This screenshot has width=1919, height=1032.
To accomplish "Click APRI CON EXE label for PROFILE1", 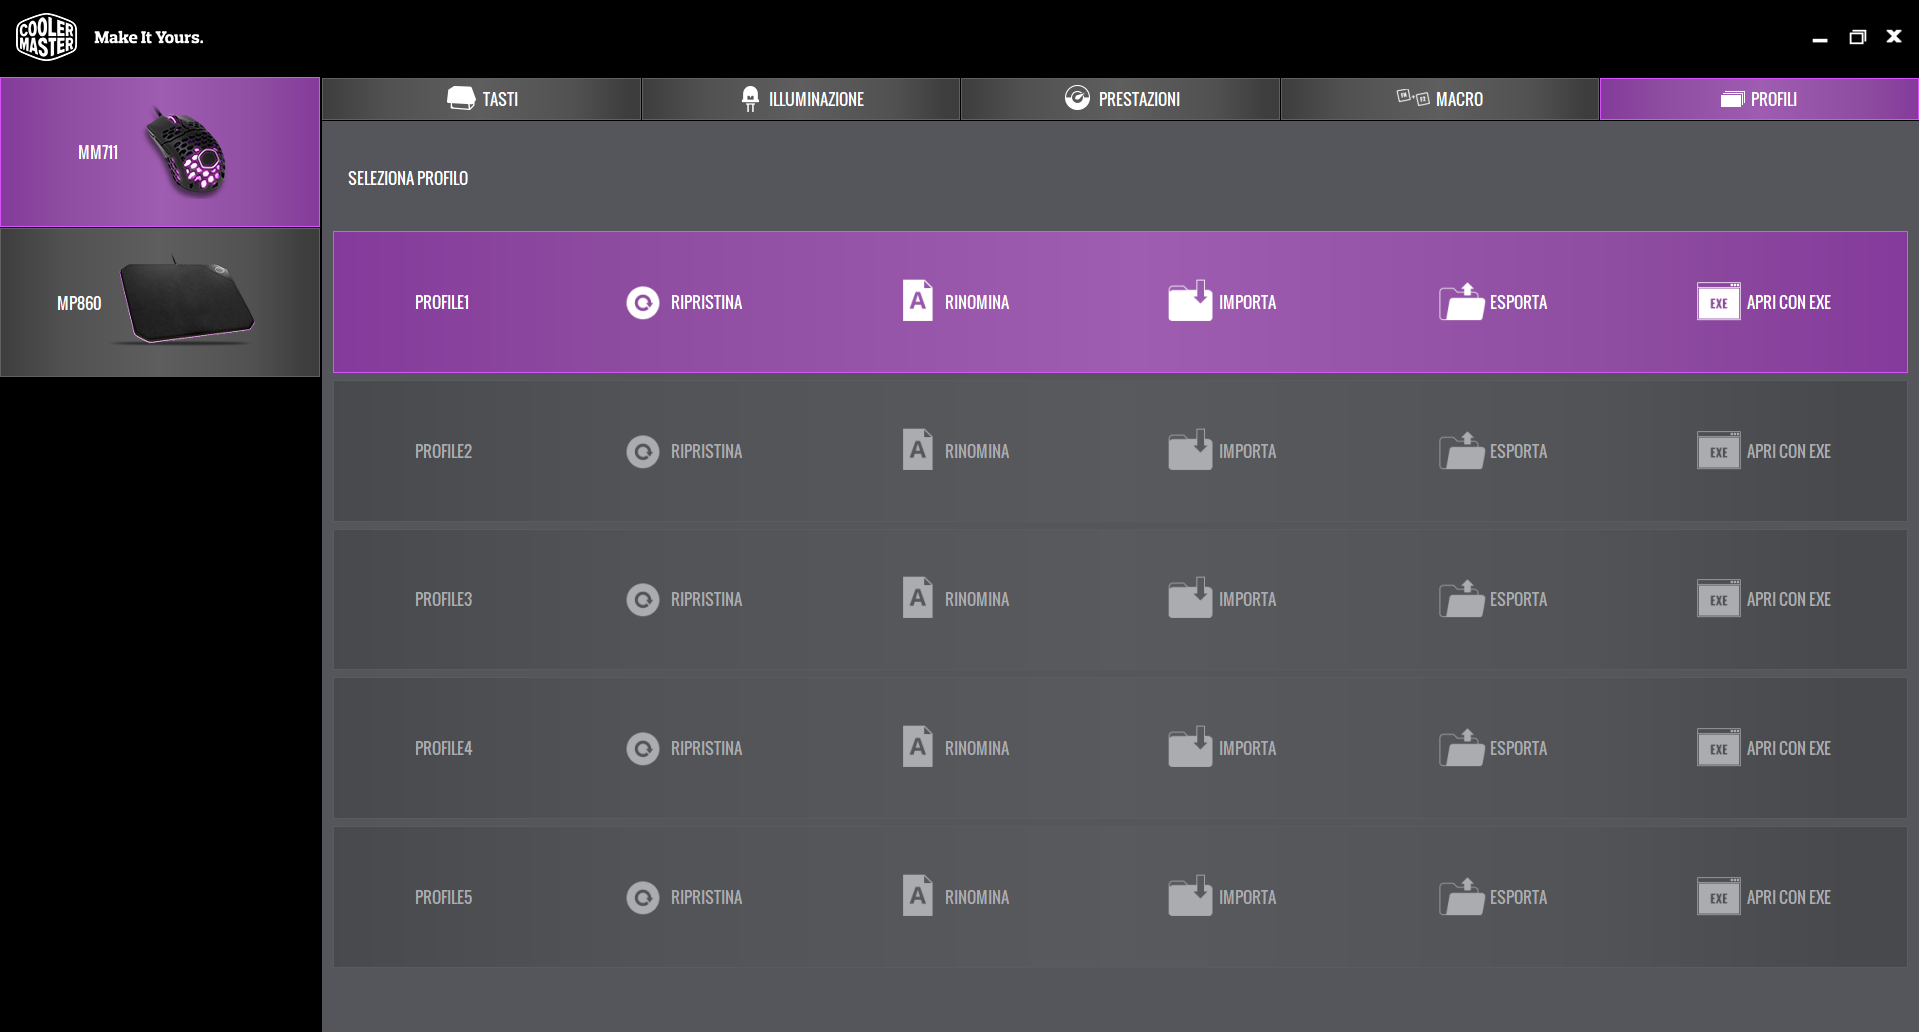I will [x=1789, y=302].
